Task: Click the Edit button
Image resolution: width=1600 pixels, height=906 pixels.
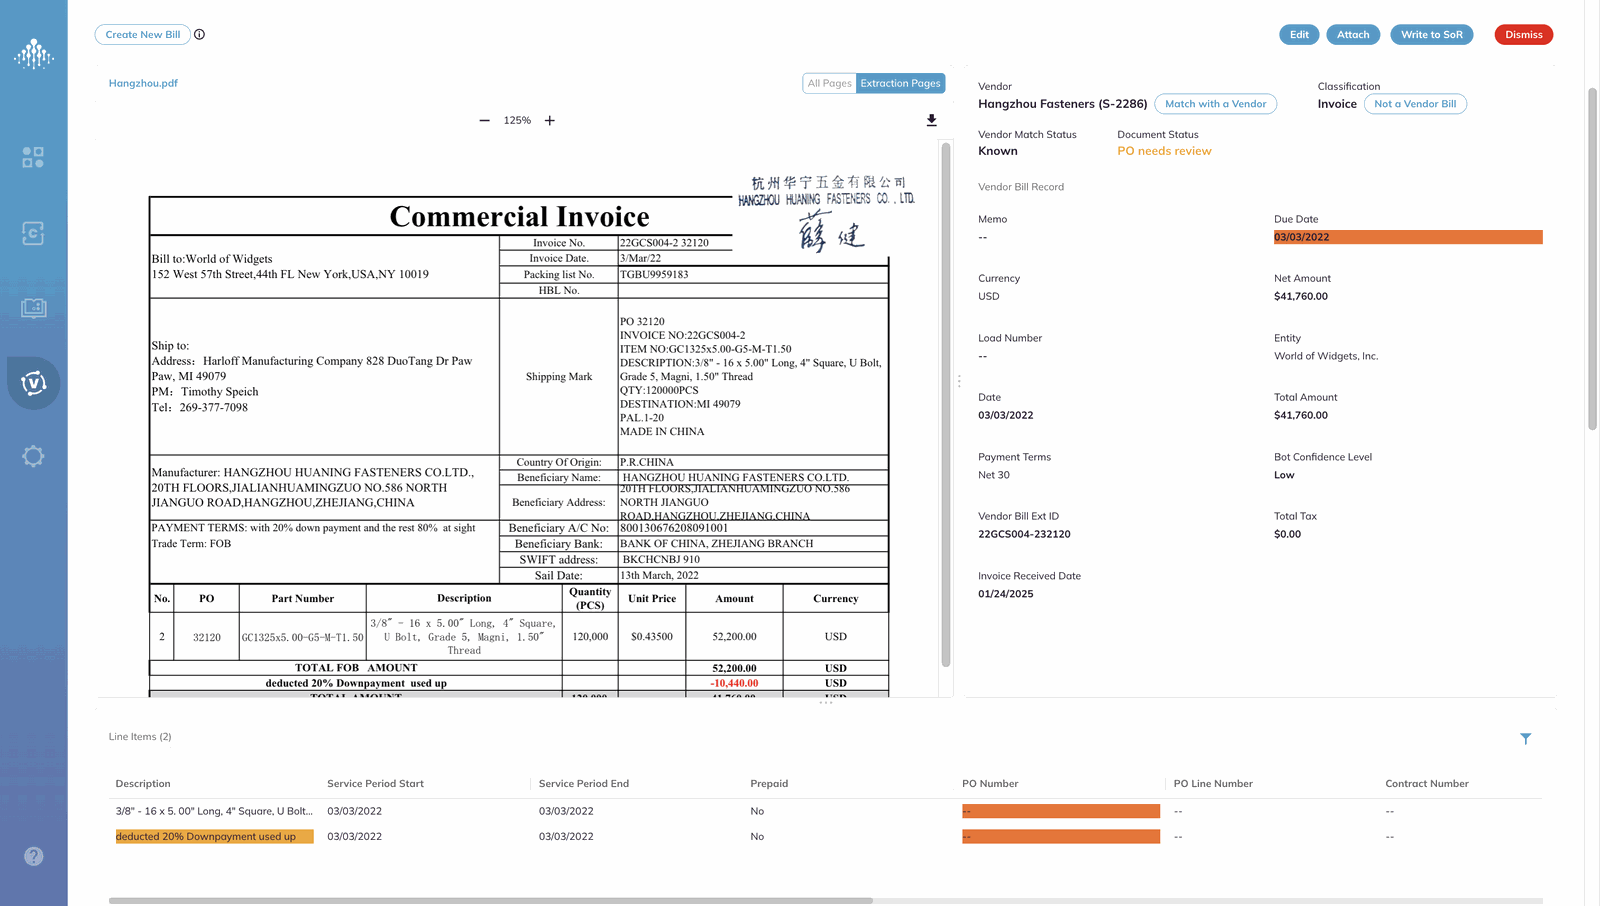Action: (1299, 34)
